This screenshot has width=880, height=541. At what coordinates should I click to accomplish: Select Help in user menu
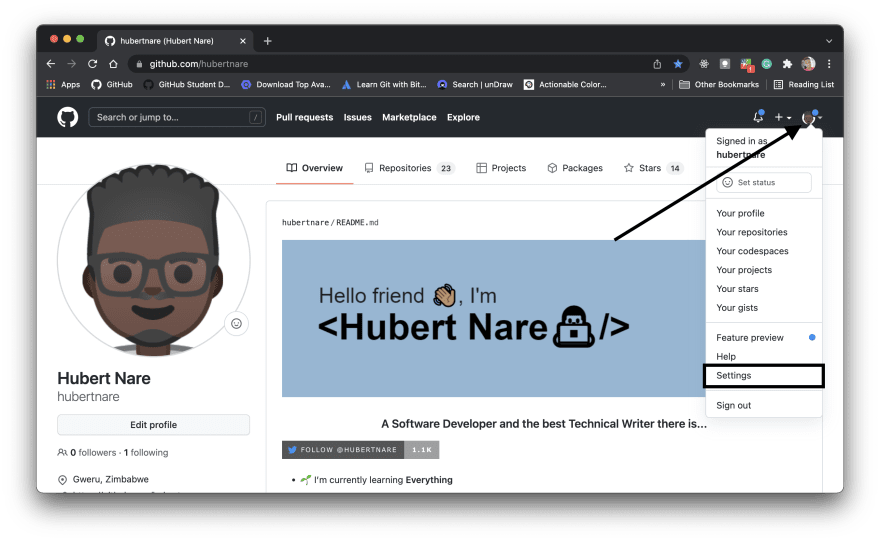click(763, 356)
